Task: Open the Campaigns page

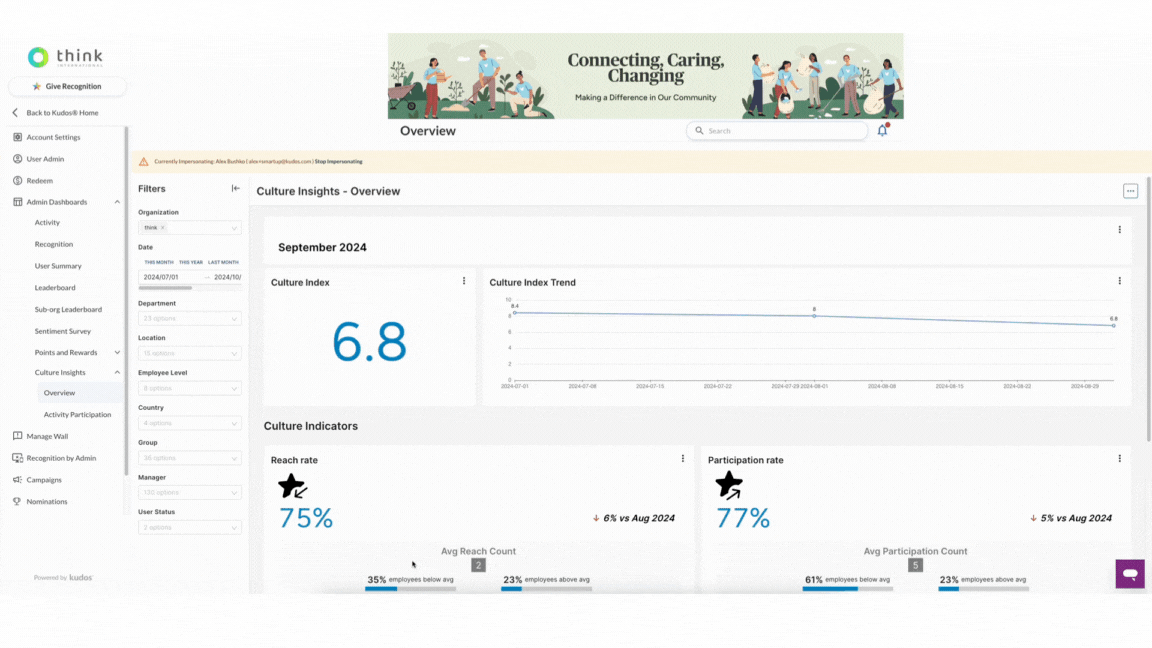Action: [x=44, y=480]
